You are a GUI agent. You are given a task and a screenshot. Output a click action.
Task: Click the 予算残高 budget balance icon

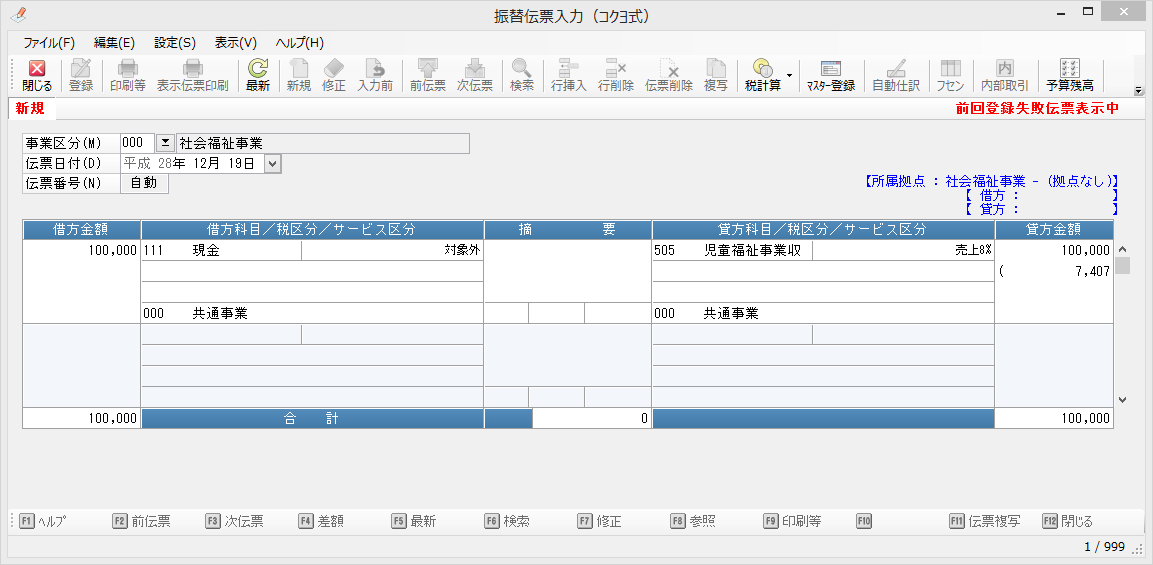[1069, 75]
